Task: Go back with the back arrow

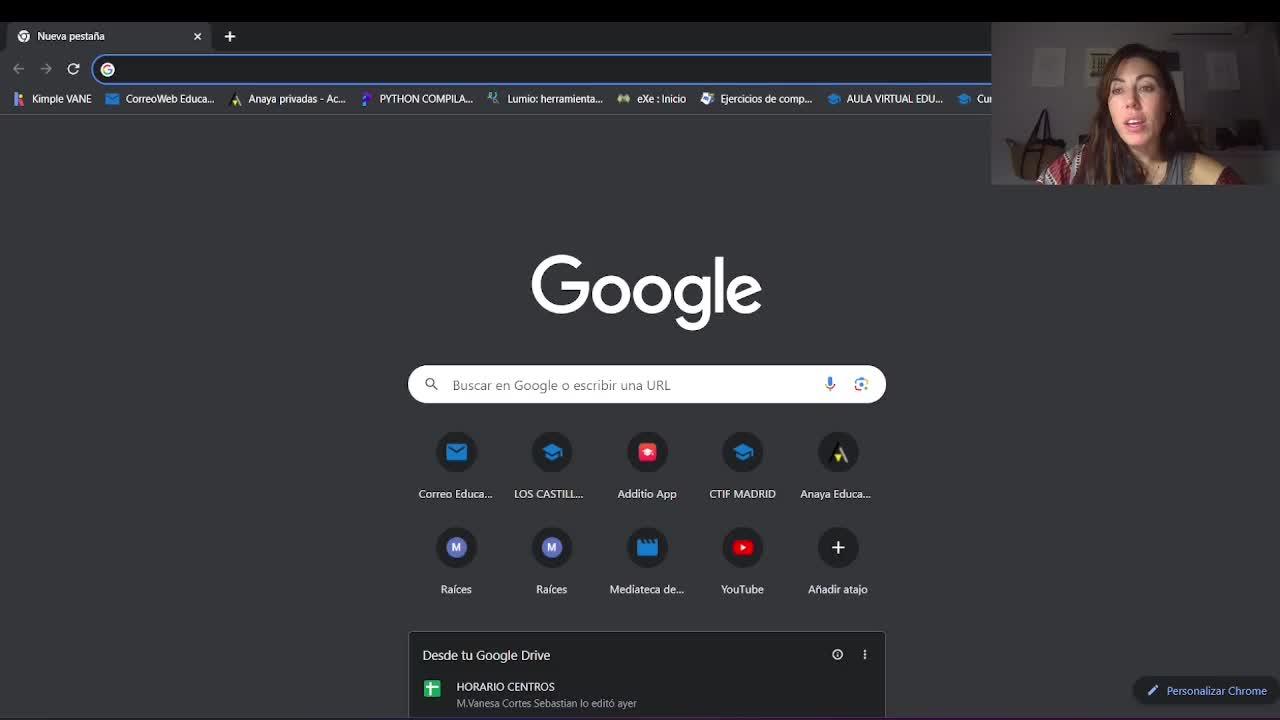Action: pos(18,69)
